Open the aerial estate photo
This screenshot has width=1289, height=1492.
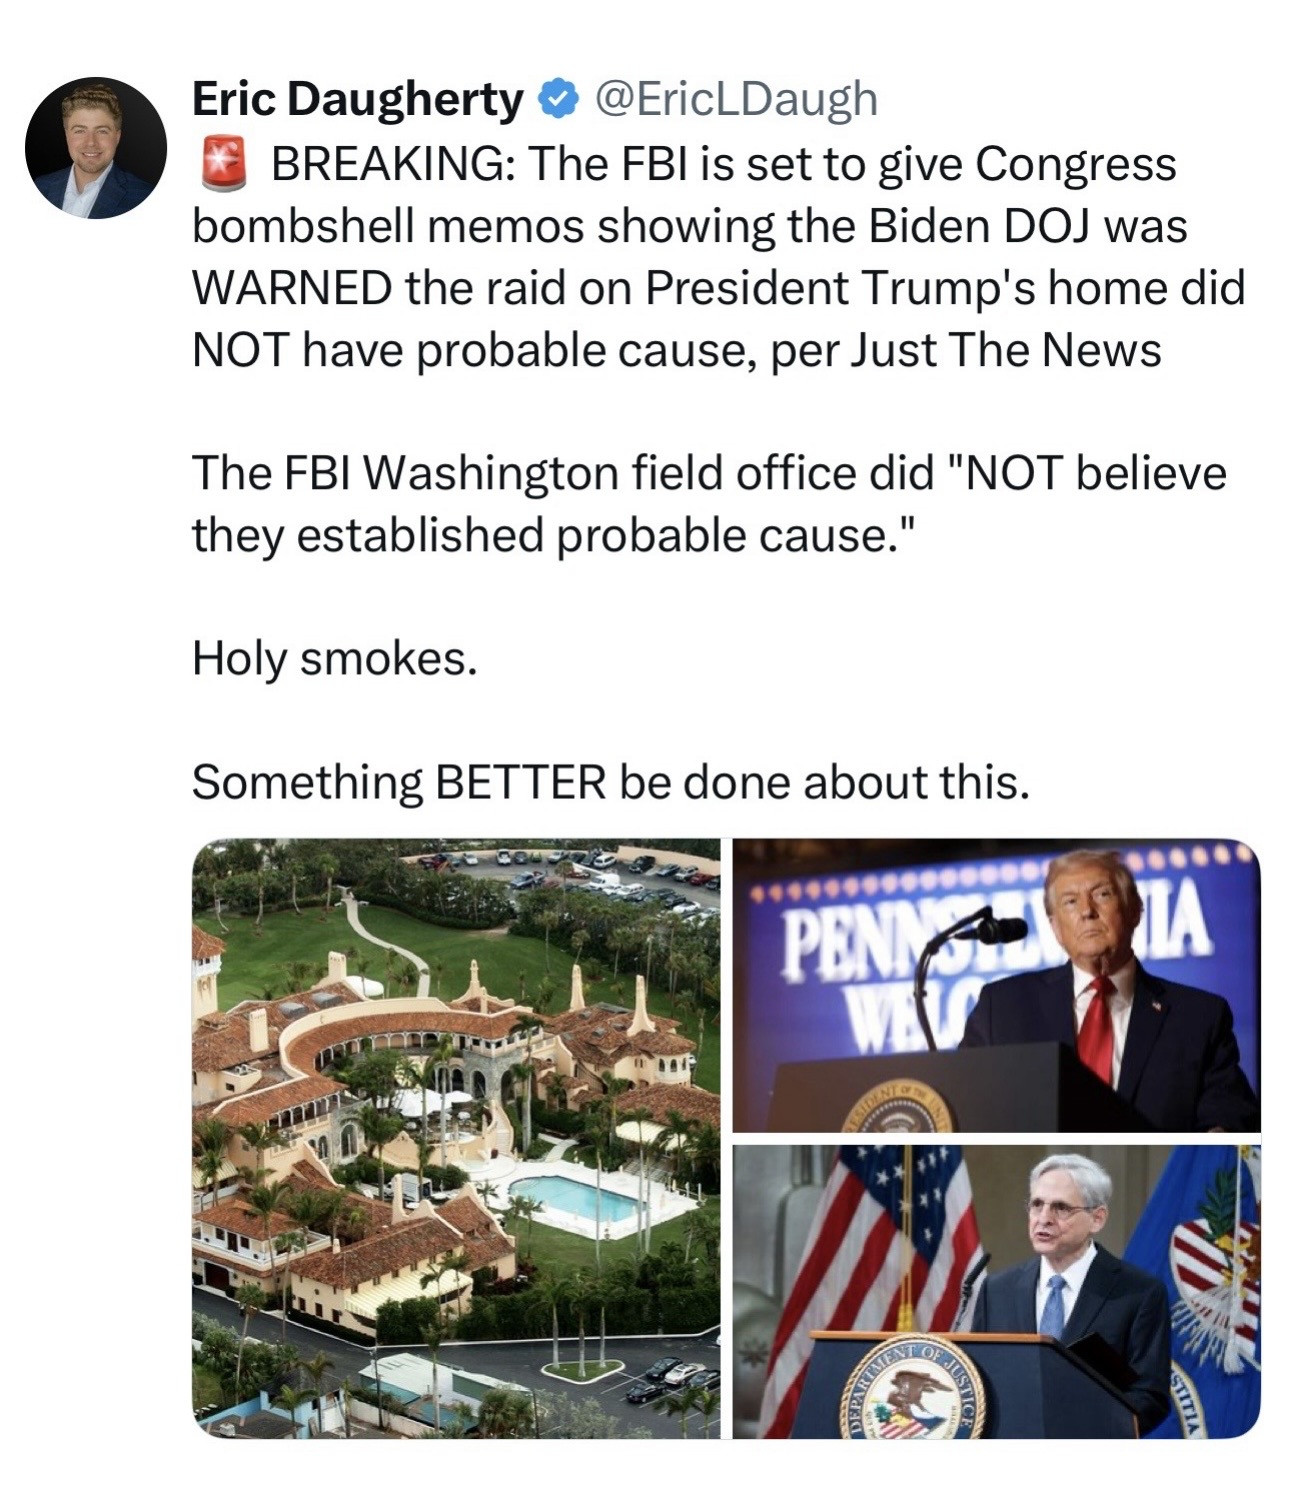click(x=456, y=1138)
